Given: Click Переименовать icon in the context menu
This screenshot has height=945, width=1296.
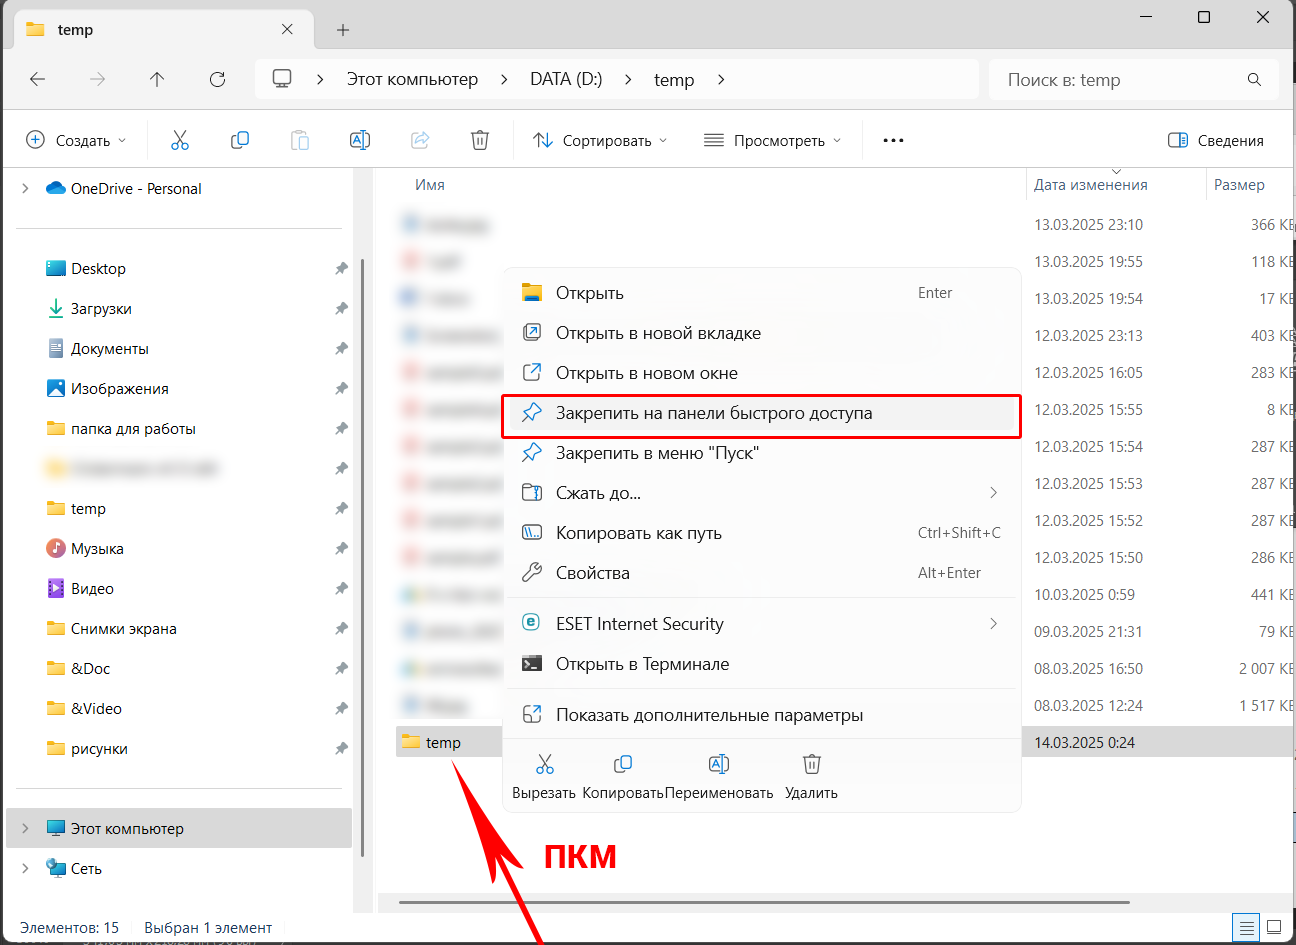Looking at the screenshot, I should coord(719,765).
